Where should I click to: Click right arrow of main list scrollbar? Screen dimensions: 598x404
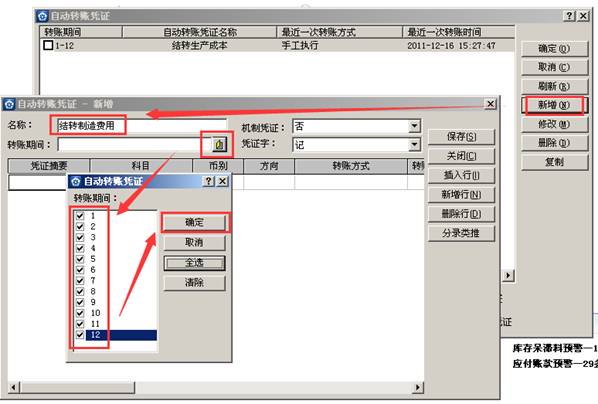(508, 275)
